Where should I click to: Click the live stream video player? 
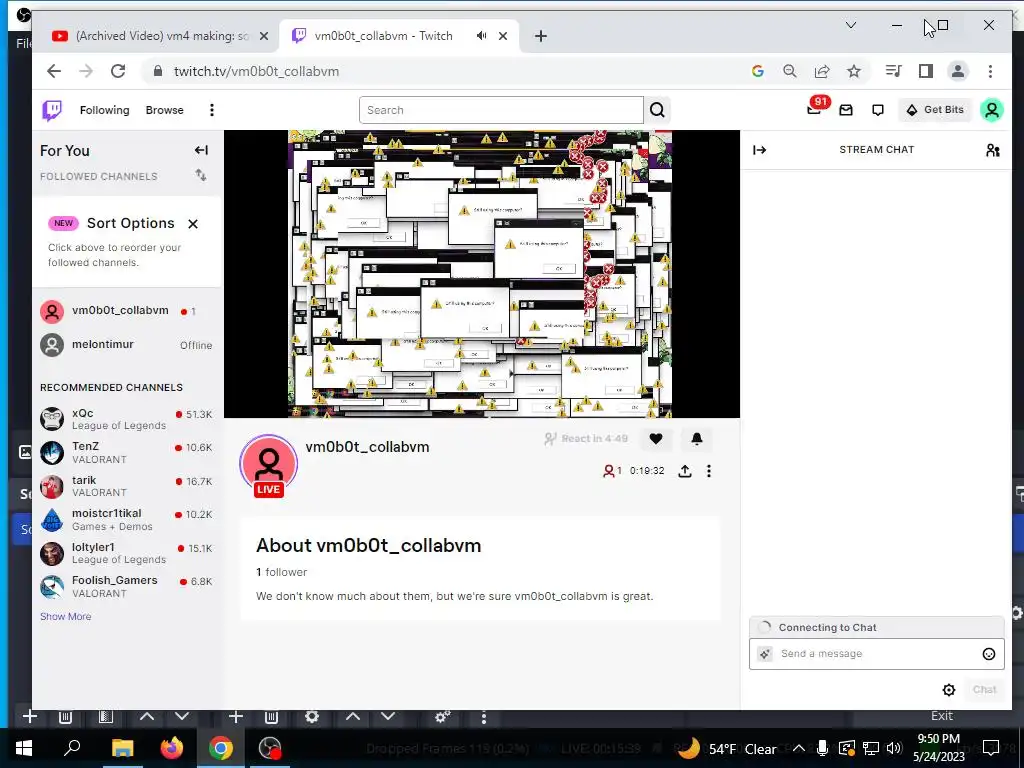click(x=481, y=274)
